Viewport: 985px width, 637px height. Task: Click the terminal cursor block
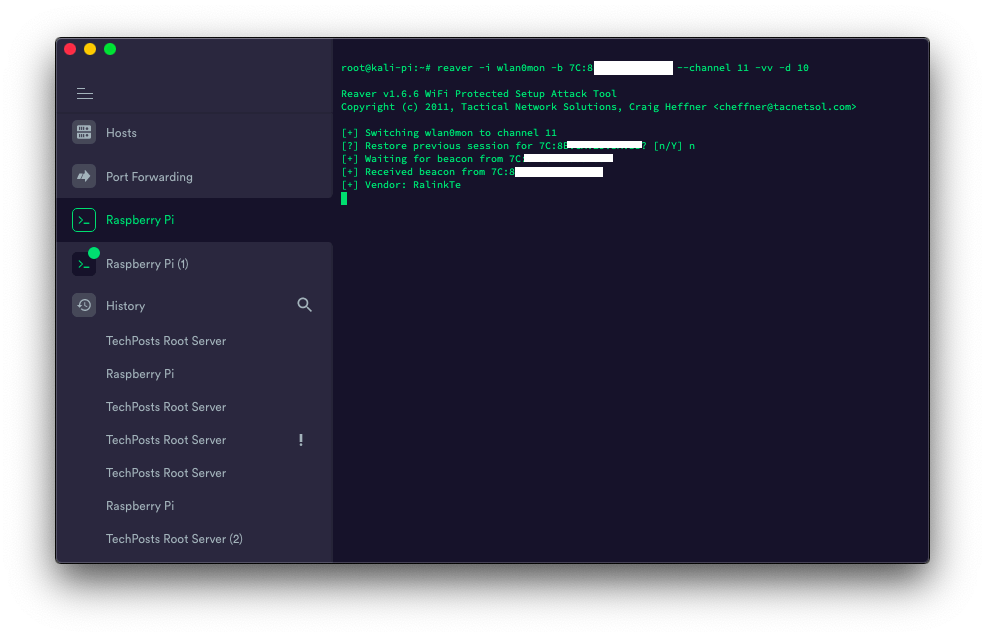pyautogui.click(x=344, y=199)
